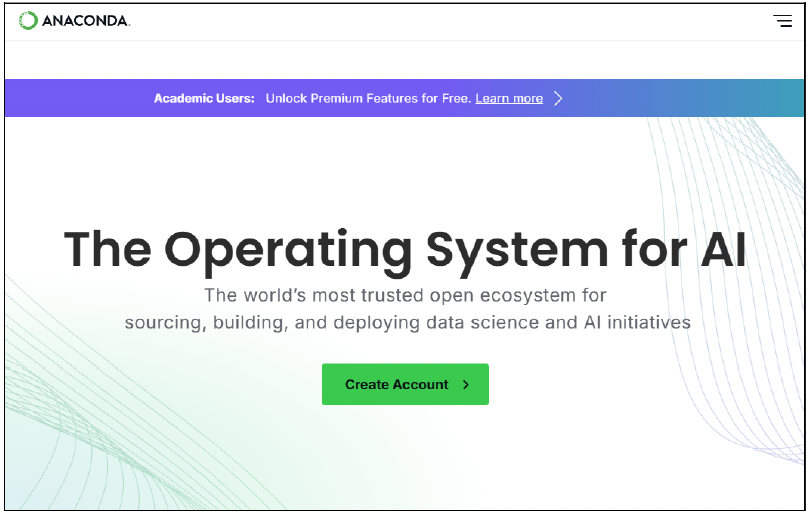Click the Unlock Premium Features for Free text

(368, 98)
